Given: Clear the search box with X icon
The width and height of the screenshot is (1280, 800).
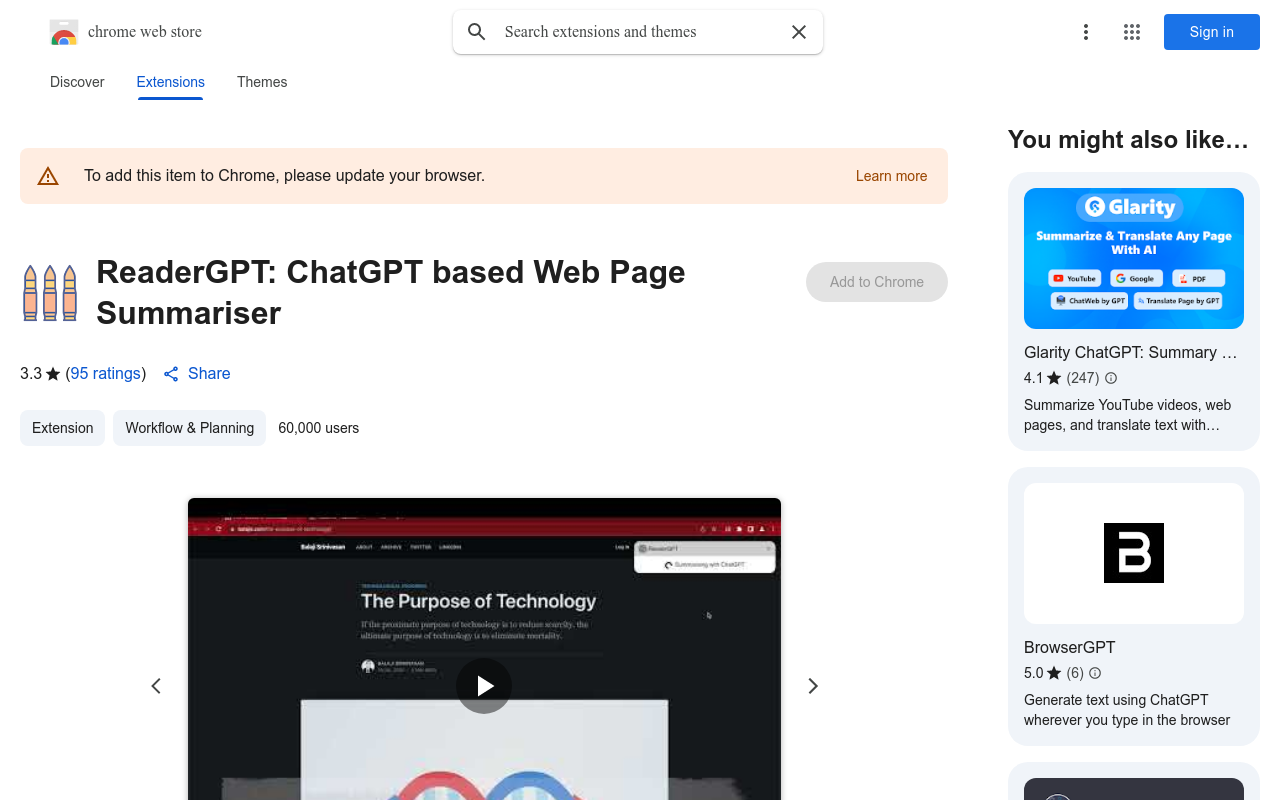Looking at the screenshot, I should [799, 32].
